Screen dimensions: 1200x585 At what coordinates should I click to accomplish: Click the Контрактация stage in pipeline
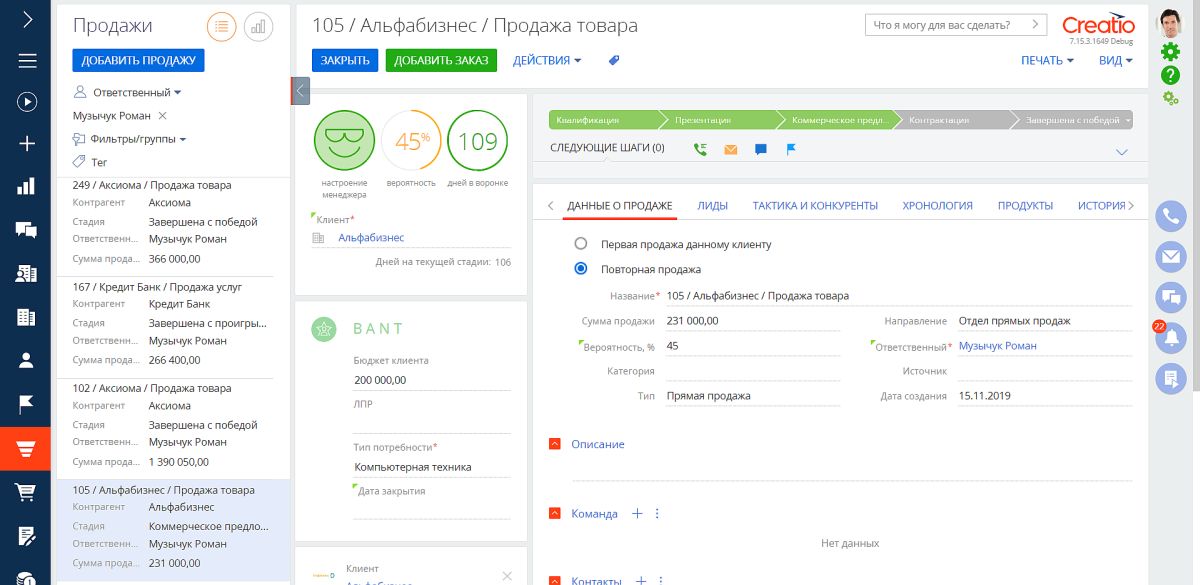coord(956,120)
